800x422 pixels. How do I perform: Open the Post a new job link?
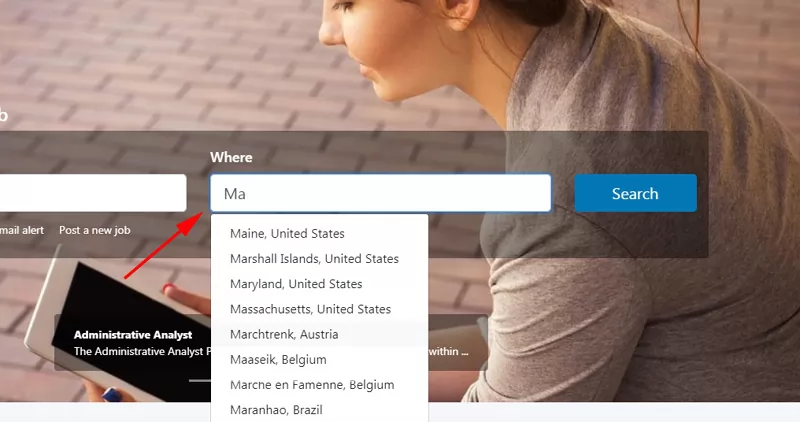click(94, 230)
